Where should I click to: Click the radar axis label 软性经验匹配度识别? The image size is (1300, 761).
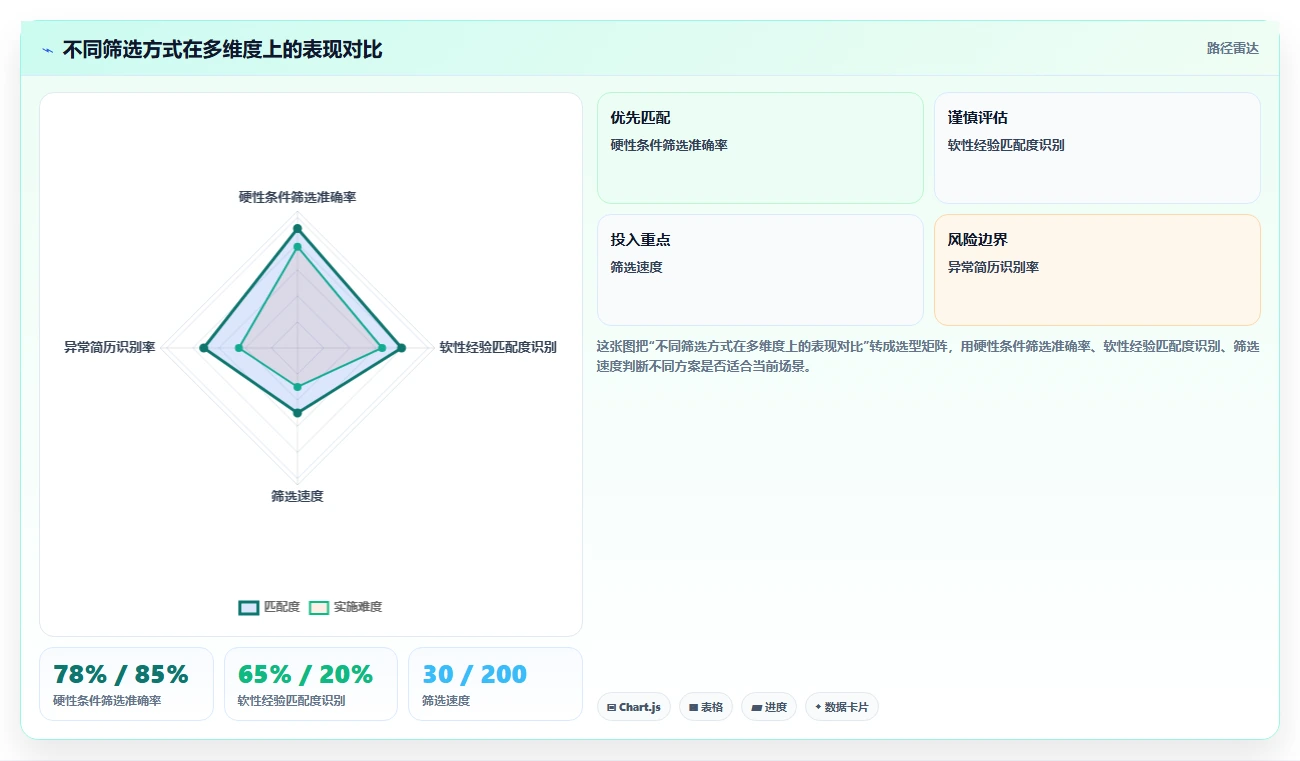click(498, 347)
